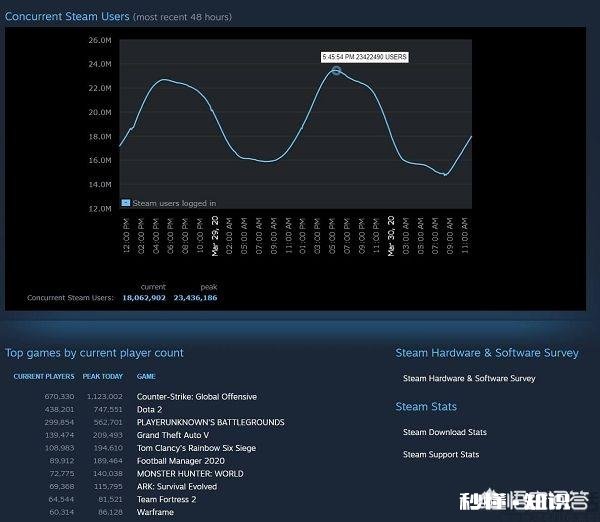The height and width of the screenshot is (522, 600).
Task: Click the highlighted peak data point on the graph
Action: tap(336, 70)
